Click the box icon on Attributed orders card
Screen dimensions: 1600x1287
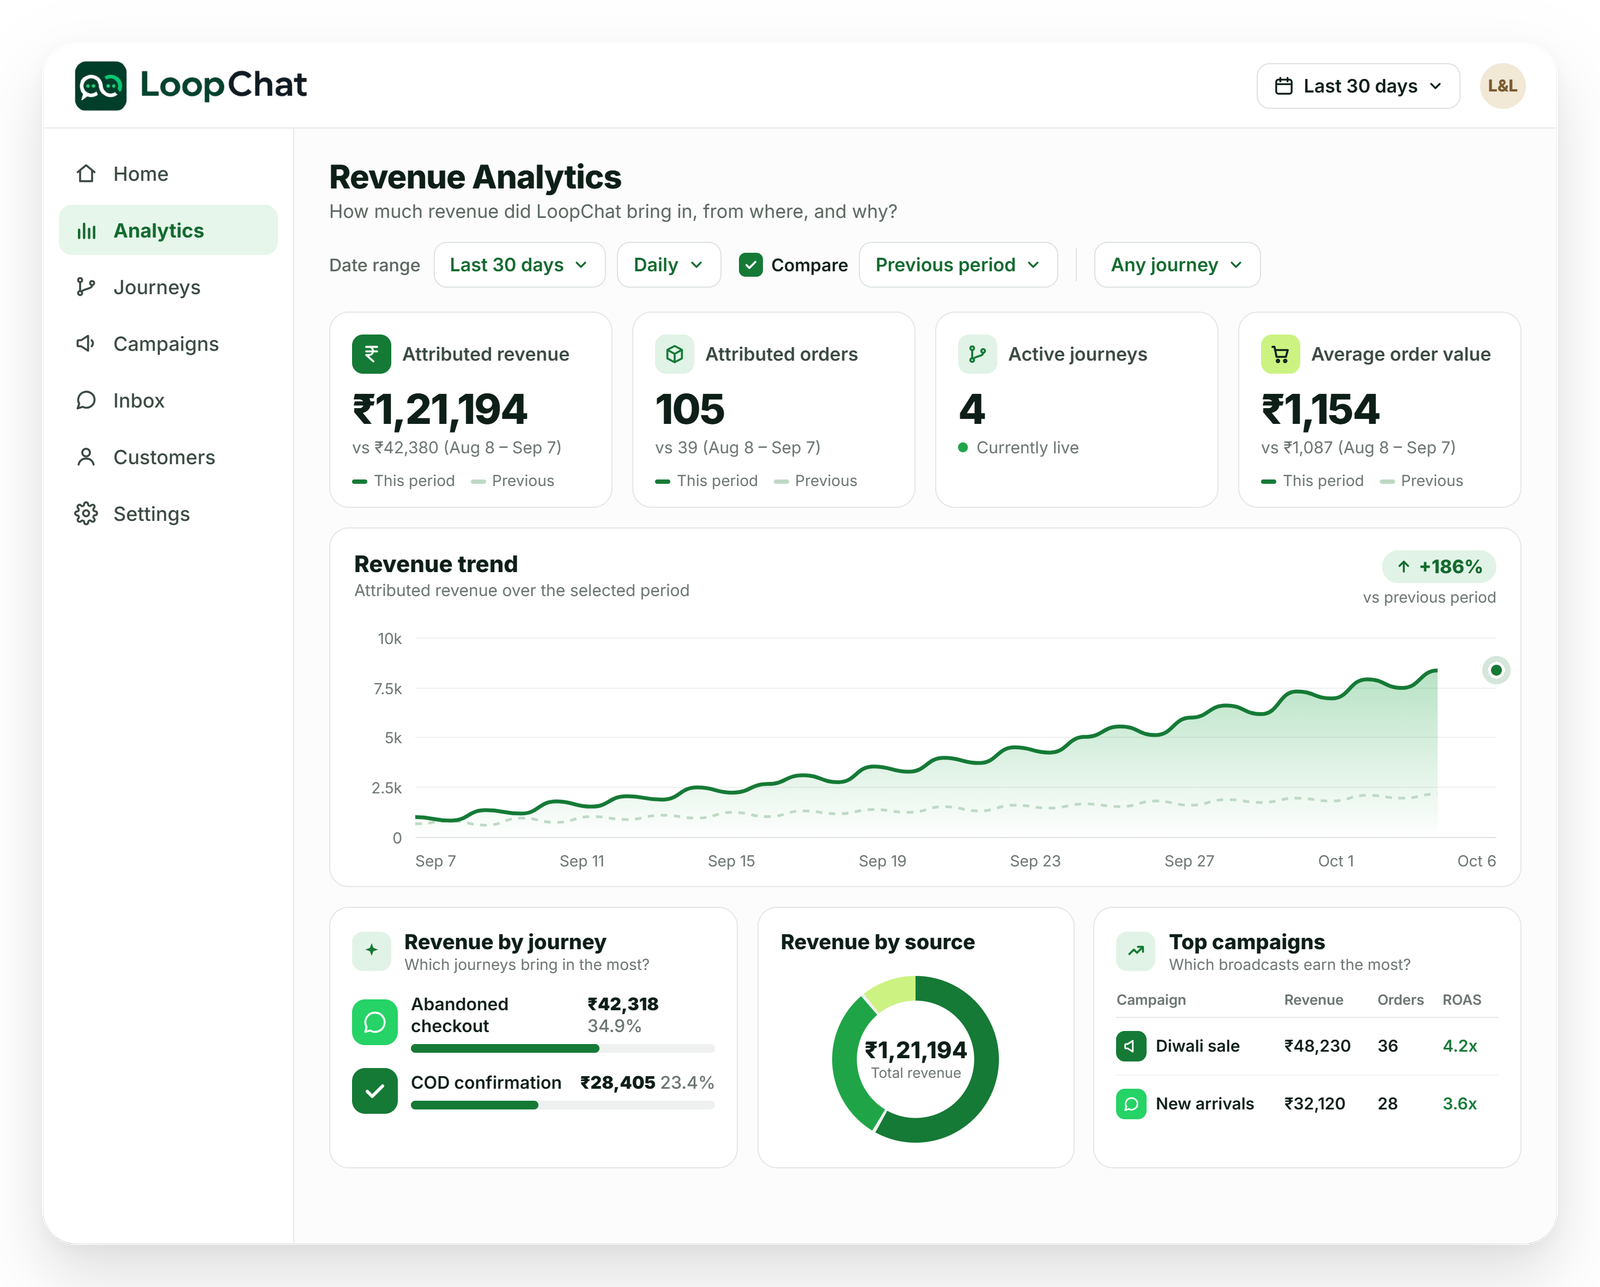pyautogui.click(x=675, y=354)
